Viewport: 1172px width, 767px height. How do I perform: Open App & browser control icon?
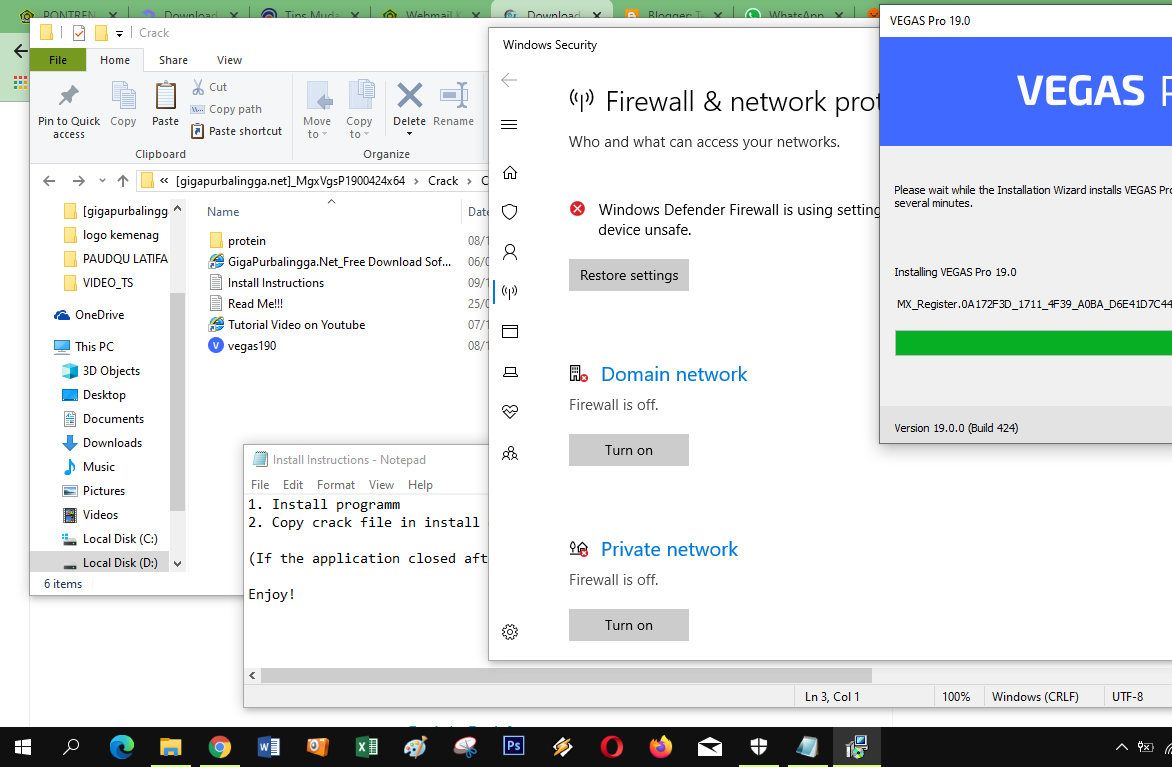coord(510,331)
